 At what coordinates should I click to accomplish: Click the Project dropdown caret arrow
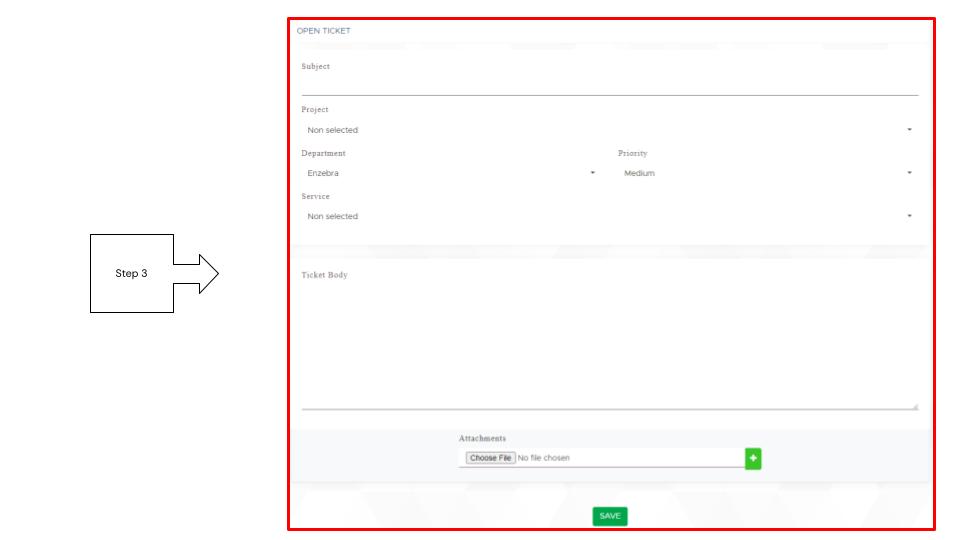click(x=909, y=130)
